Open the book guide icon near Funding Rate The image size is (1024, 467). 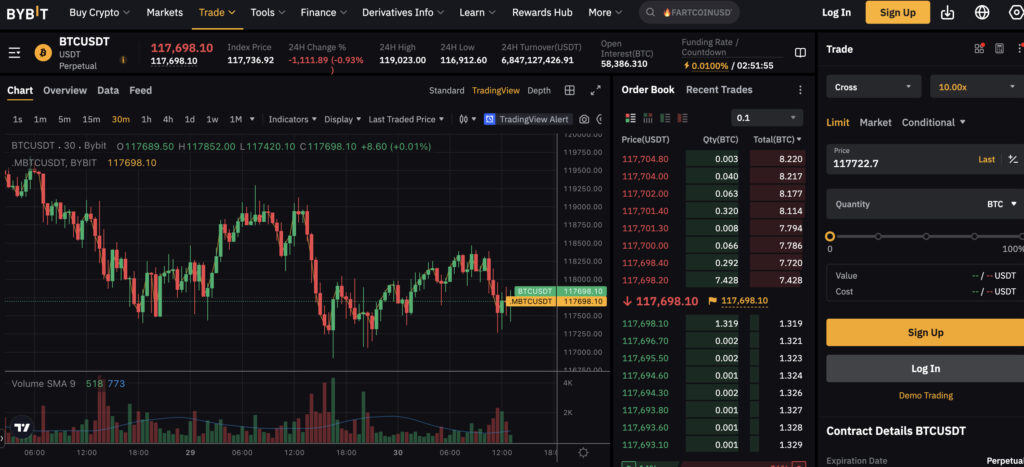800,53
